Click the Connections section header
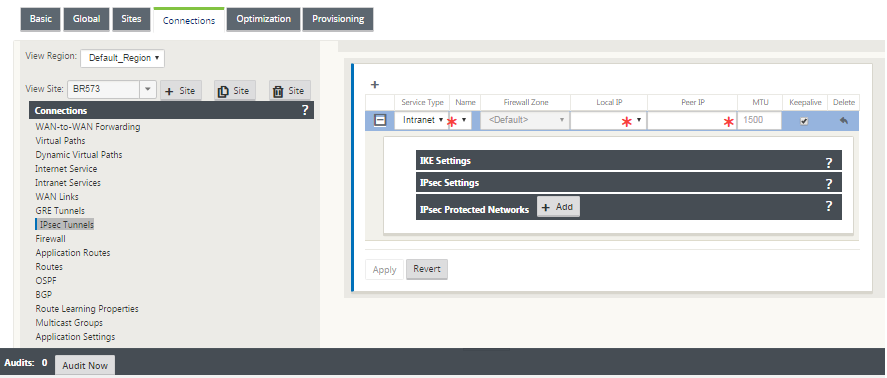This screenshot has width=887, height=378. point(171,110)
